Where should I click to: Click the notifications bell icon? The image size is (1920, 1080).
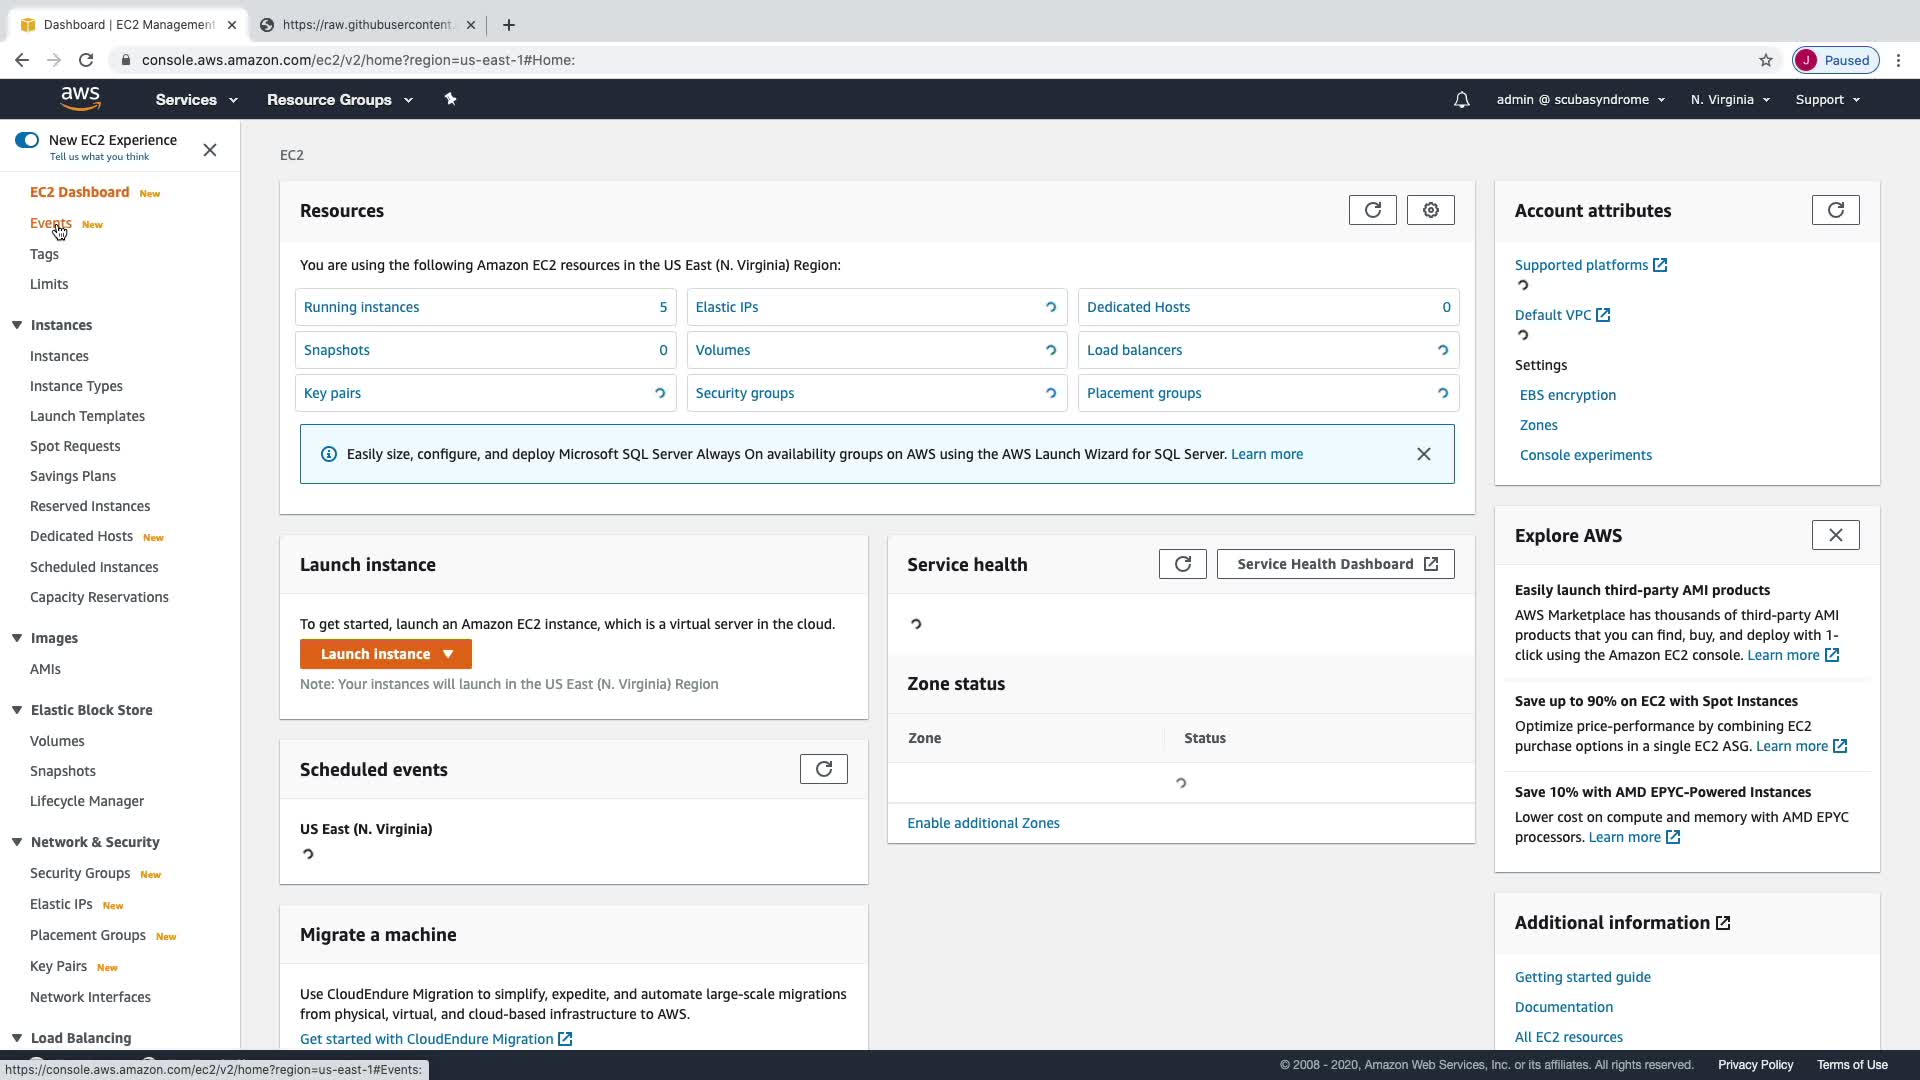[1461, 100]
